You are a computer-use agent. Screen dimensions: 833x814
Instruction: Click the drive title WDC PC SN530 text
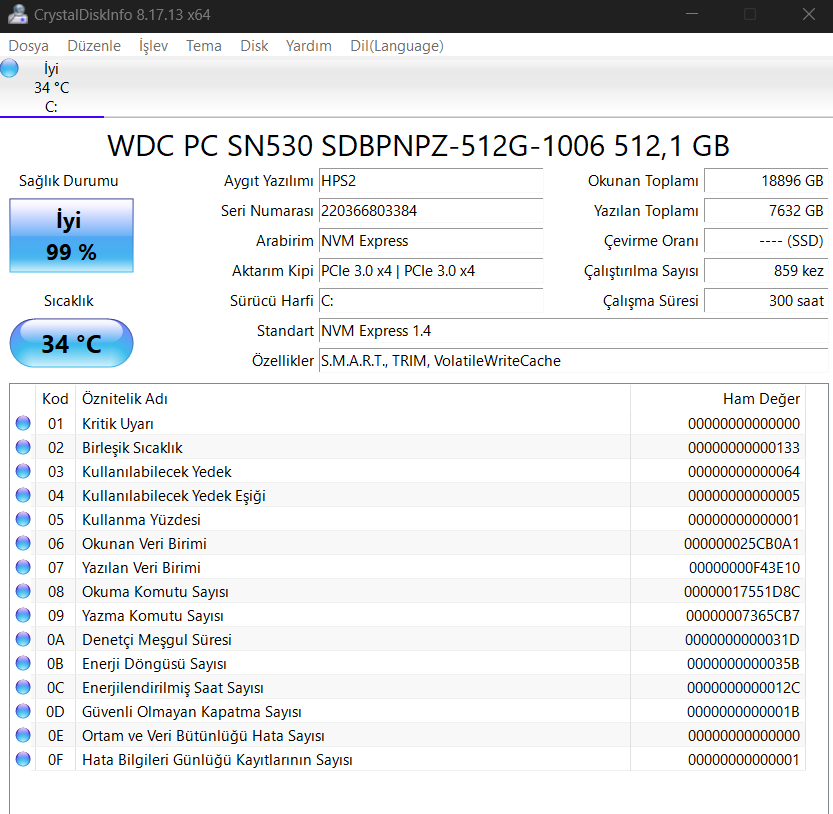418,146
